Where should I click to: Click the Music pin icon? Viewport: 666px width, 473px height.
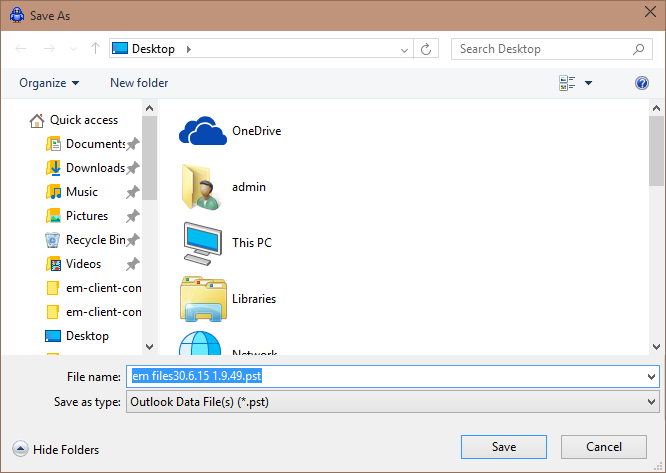133,192
